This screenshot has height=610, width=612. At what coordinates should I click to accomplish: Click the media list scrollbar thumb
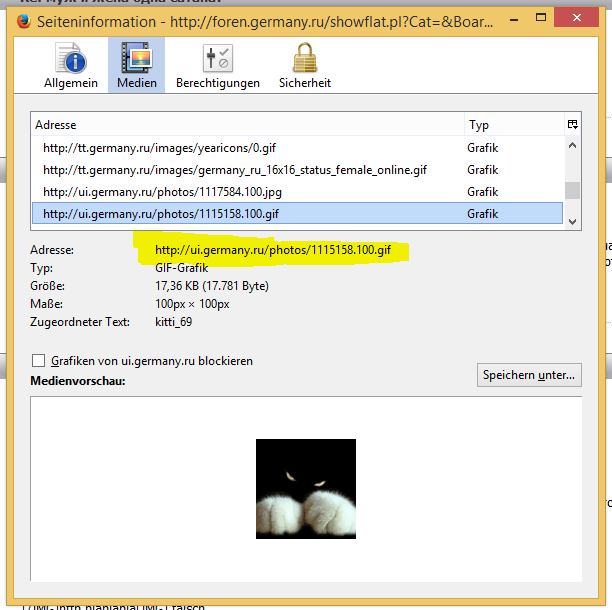572,192
